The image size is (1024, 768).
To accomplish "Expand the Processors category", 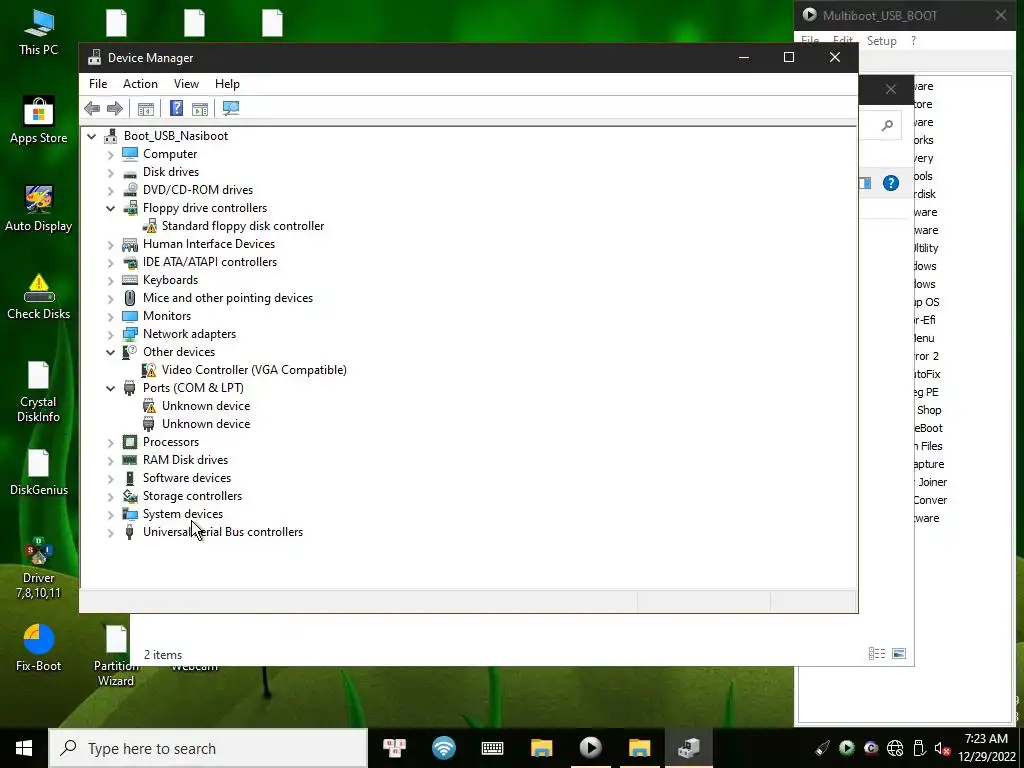I will 110,443.
